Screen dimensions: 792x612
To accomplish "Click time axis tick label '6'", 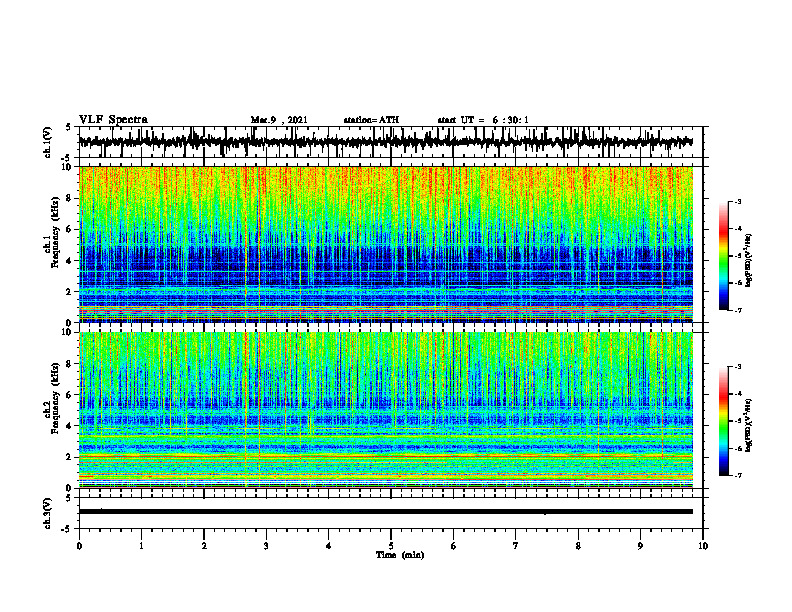I will point(454,546).
